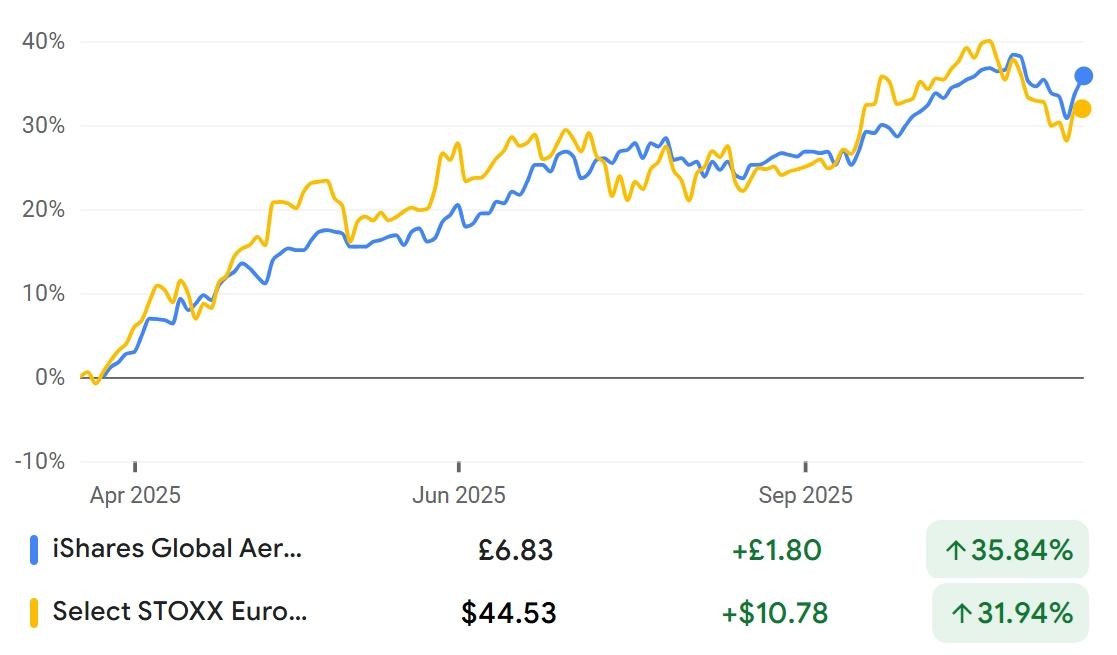Viewport: 1117px width, 655px height.
Task: Click the +$10.78 change value
Action: pos(775,612)
